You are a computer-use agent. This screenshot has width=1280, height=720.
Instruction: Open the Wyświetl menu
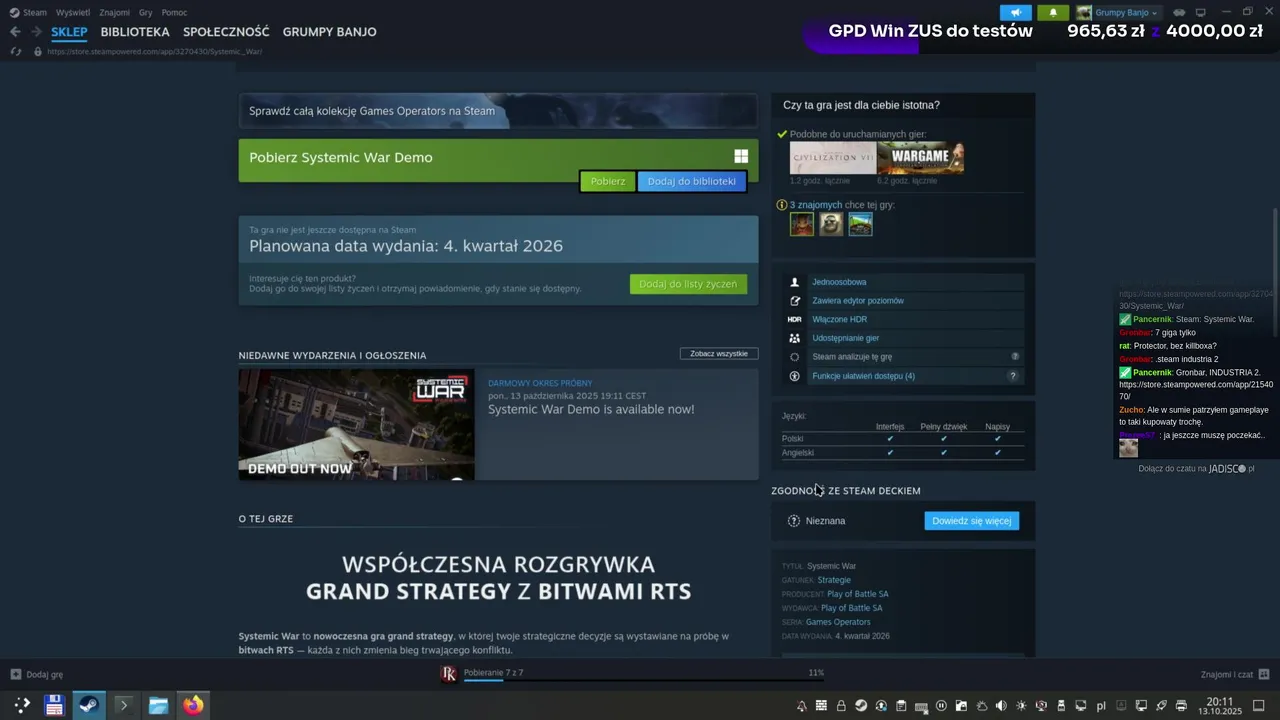72,13
